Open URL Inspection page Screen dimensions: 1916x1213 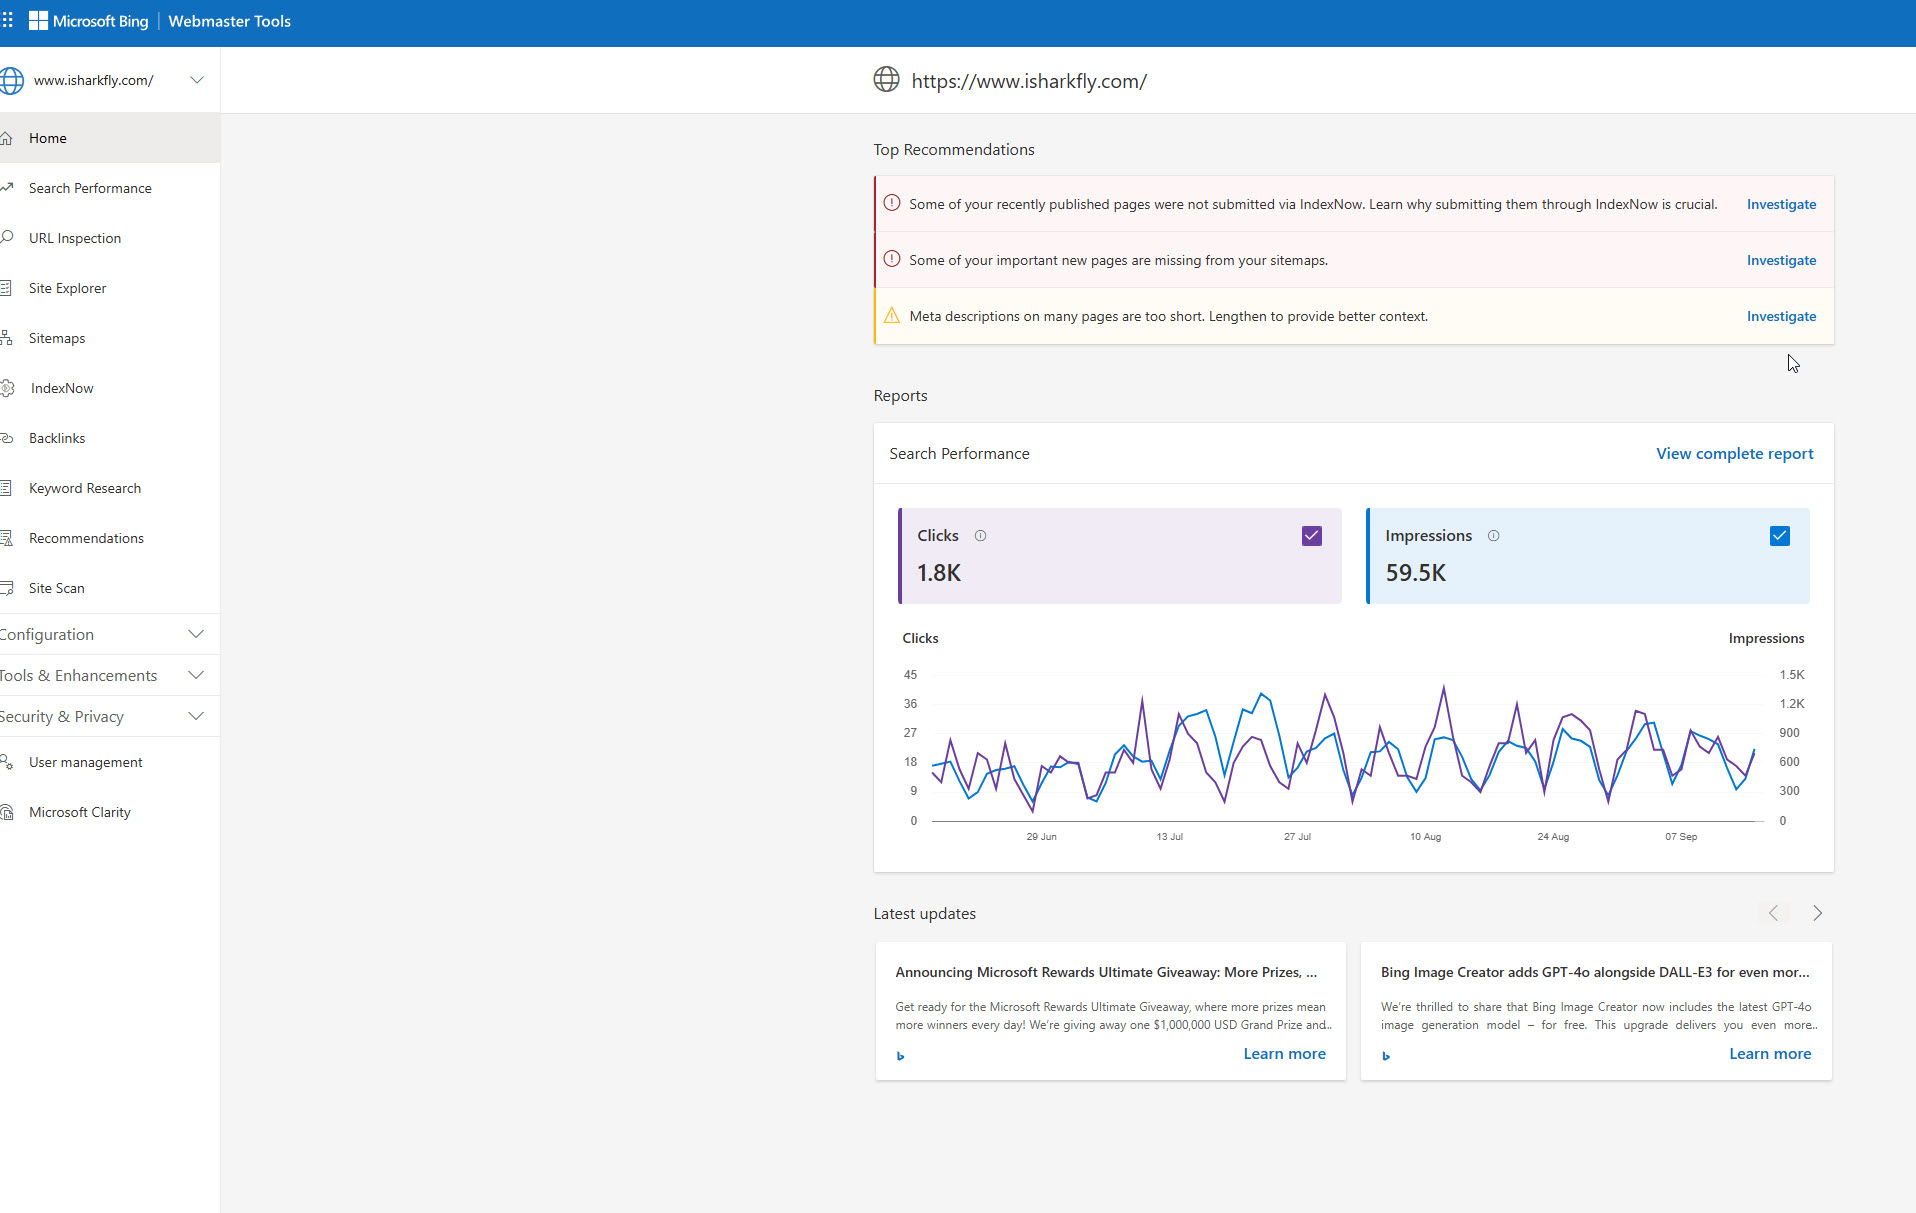pyautogui.click(x=110, y=238)
